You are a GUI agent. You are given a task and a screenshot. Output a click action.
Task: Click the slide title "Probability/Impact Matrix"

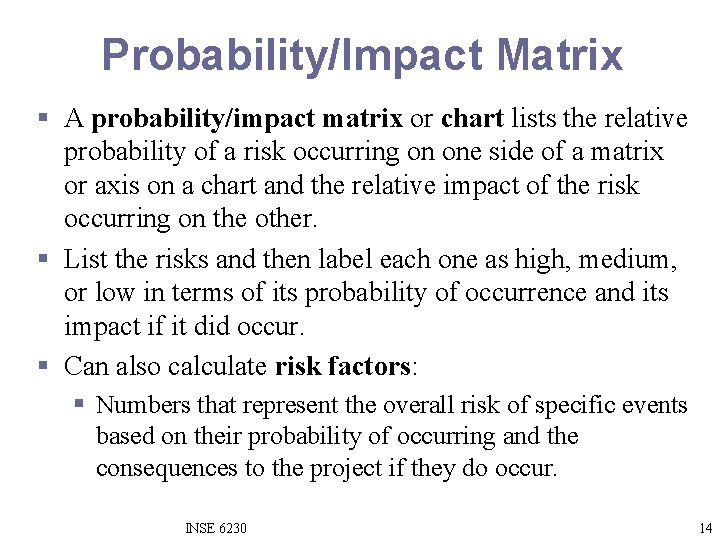coord(362,55)
